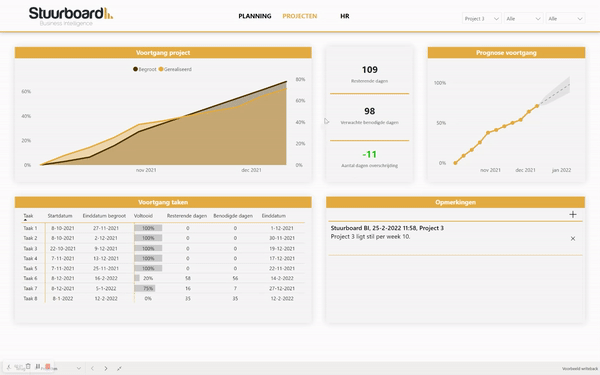Switch to the PROJECTEN tab

(300, 16)
